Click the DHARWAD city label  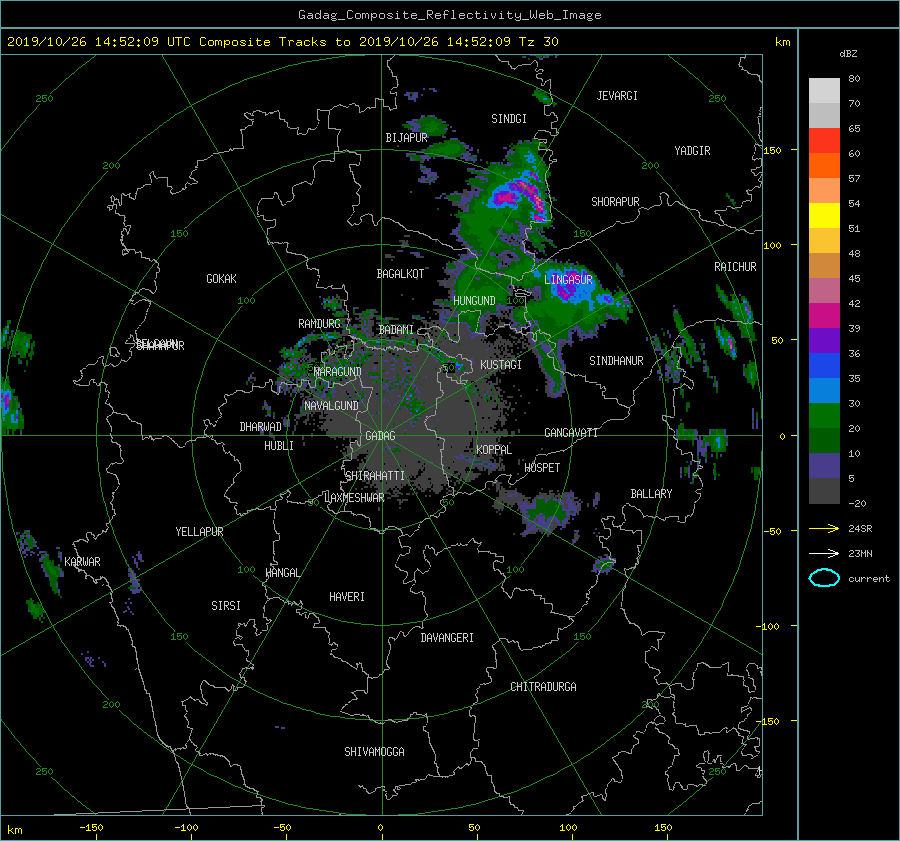pos(260,427)
